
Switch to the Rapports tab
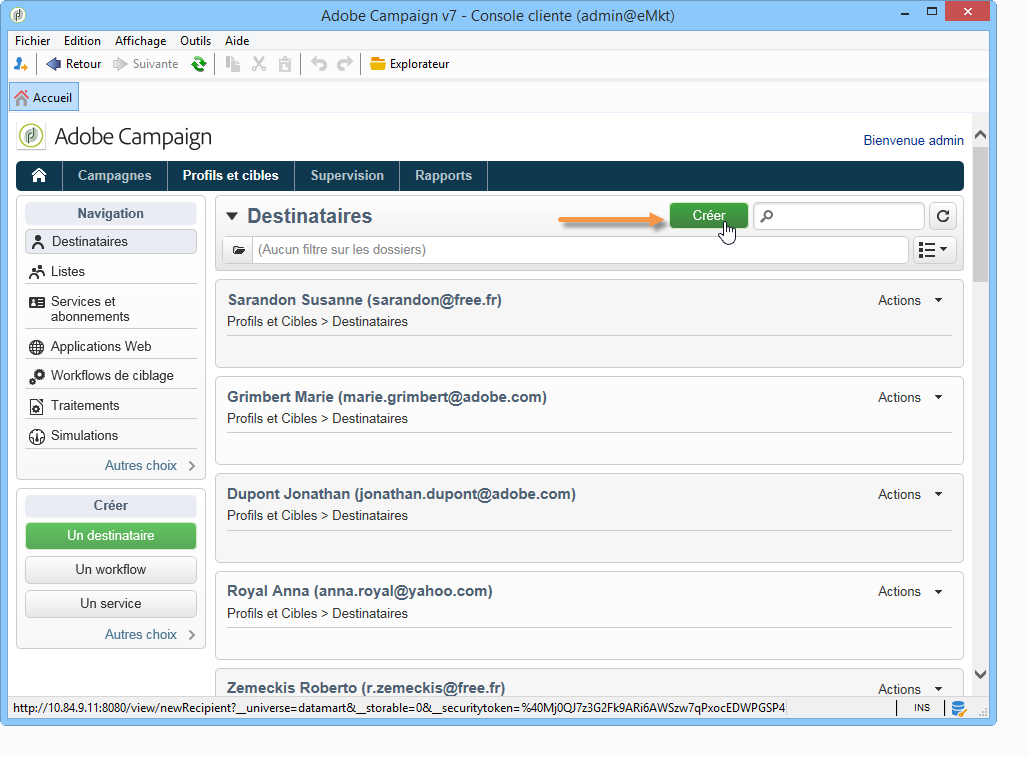tap(443, 175)
